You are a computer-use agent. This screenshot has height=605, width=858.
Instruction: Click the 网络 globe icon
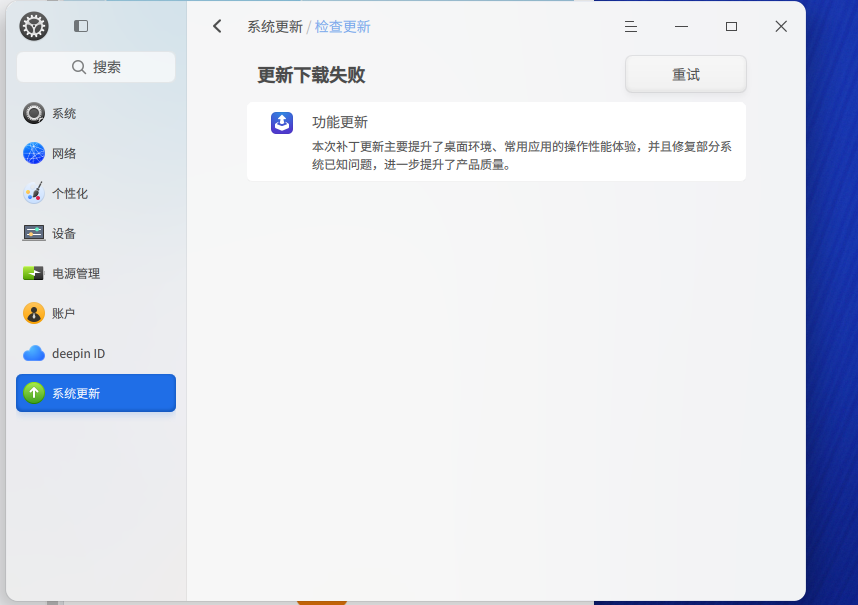tap(34, 153)
